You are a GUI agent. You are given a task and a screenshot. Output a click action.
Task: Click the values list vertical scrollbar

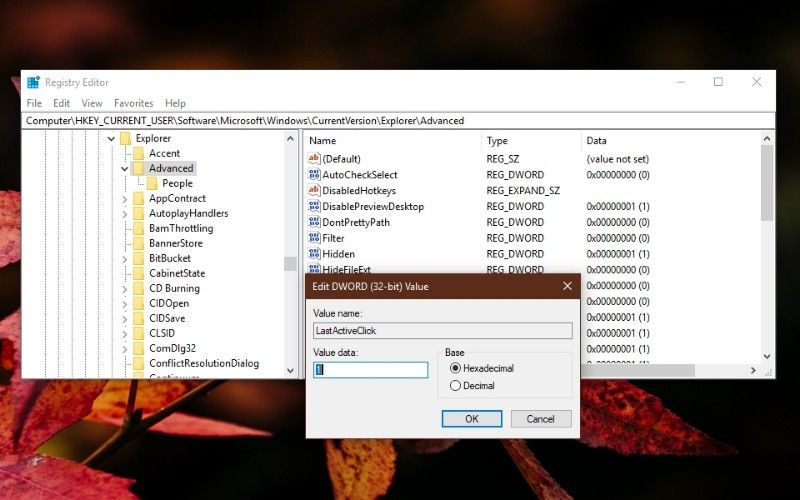767,250
